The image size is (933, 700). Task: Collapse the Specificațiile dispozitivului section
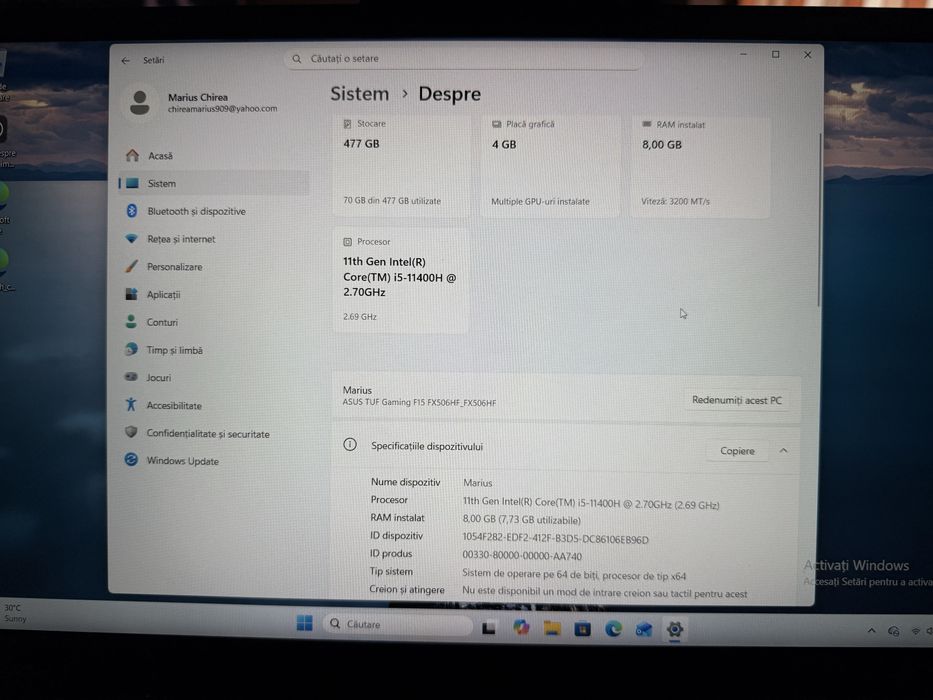point(784,451)
